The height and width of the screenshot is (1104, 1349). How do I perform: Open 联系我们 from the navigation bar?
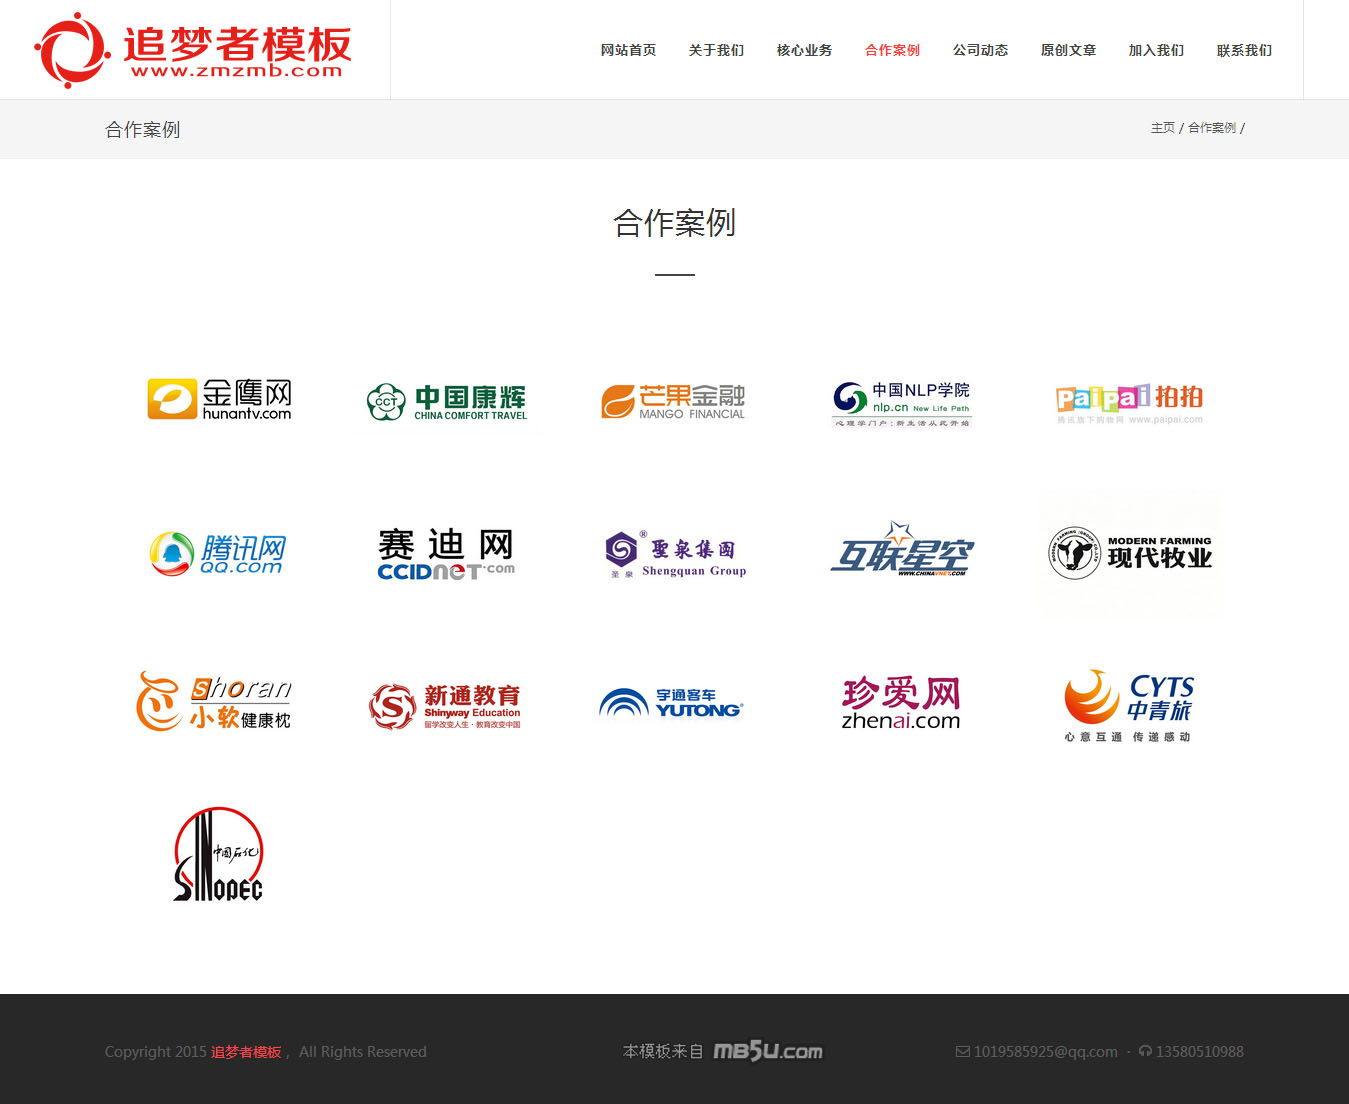(1244, 50)
